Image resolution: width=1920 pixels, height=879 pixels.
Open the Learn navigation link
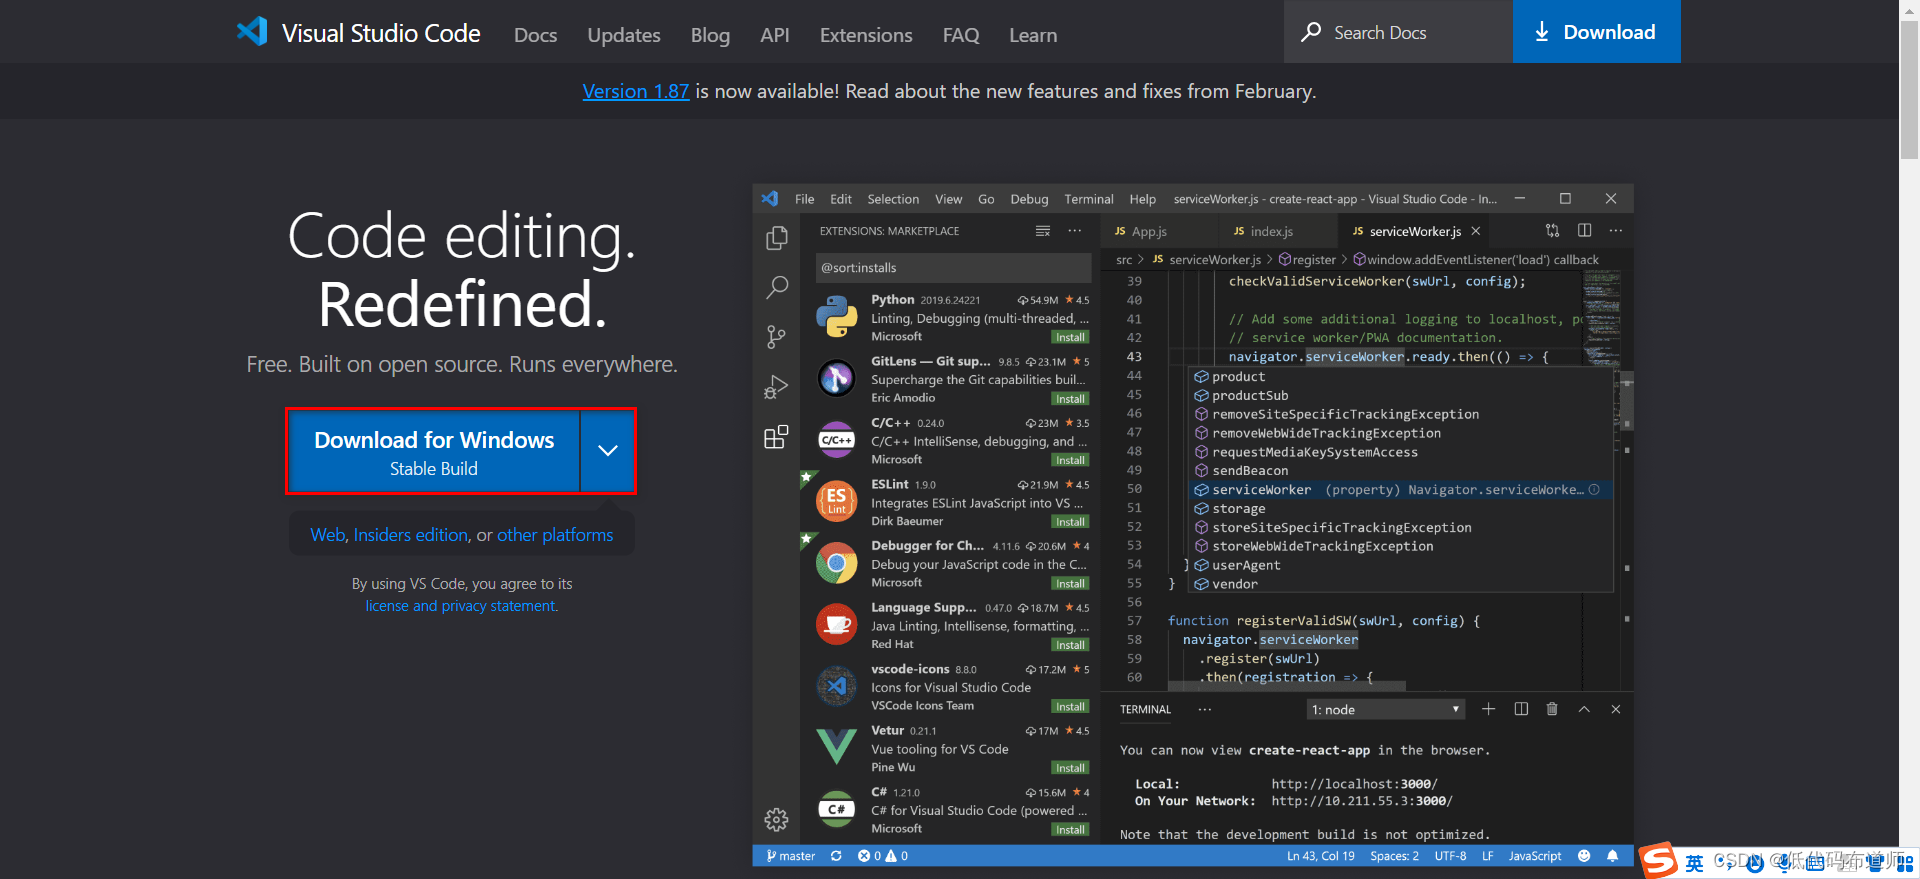pyautogui.click(x=1033, y=35)
